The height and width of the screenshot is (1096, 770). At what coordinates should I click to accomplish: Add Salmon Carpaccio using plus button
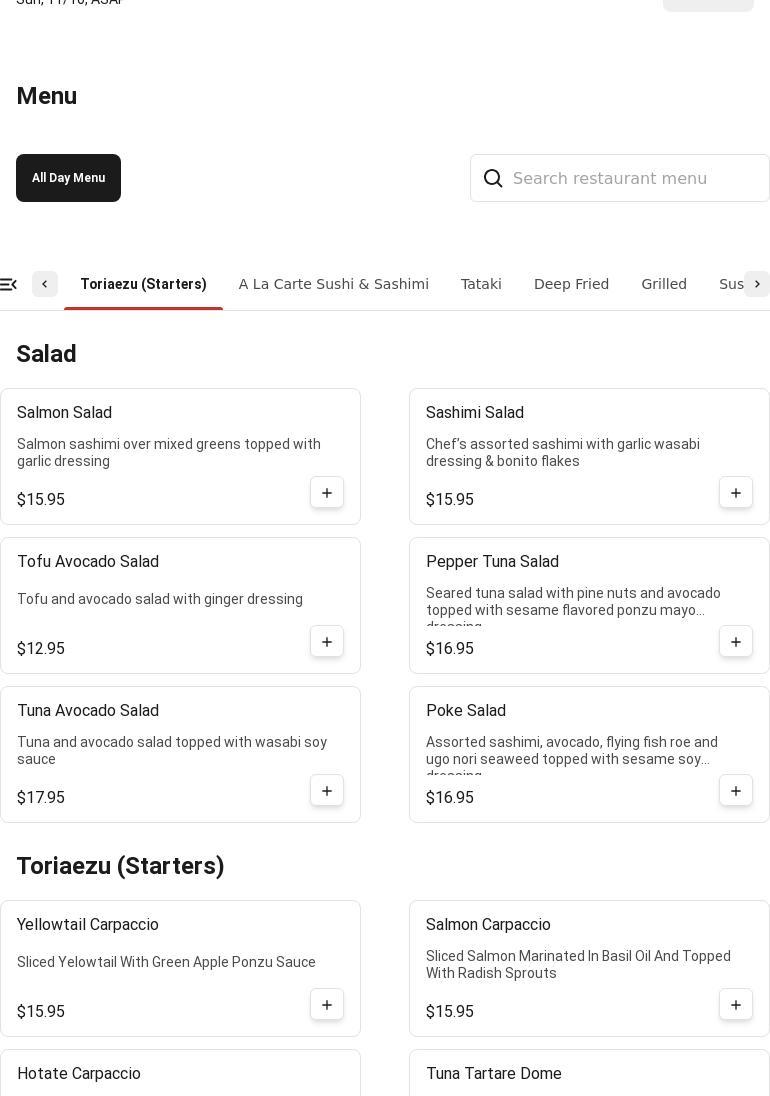point(736,1005)
